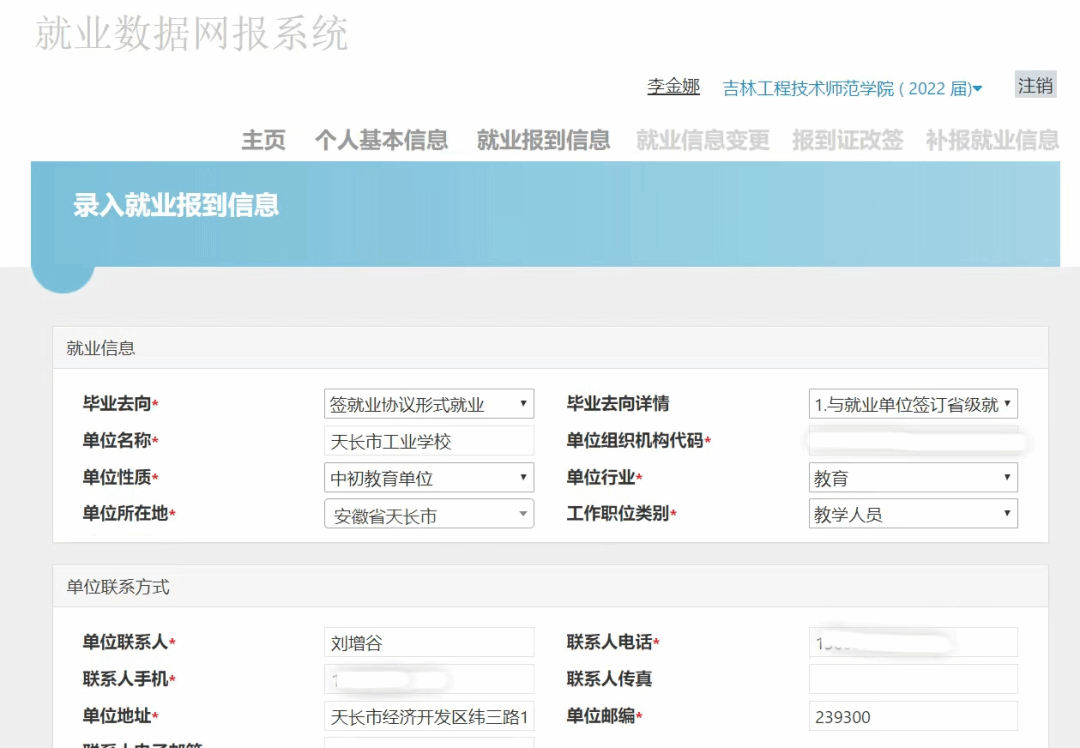Select the 就业信息变更 menu item
This screenshot has width=1080, height=748.
pos(703,141)
